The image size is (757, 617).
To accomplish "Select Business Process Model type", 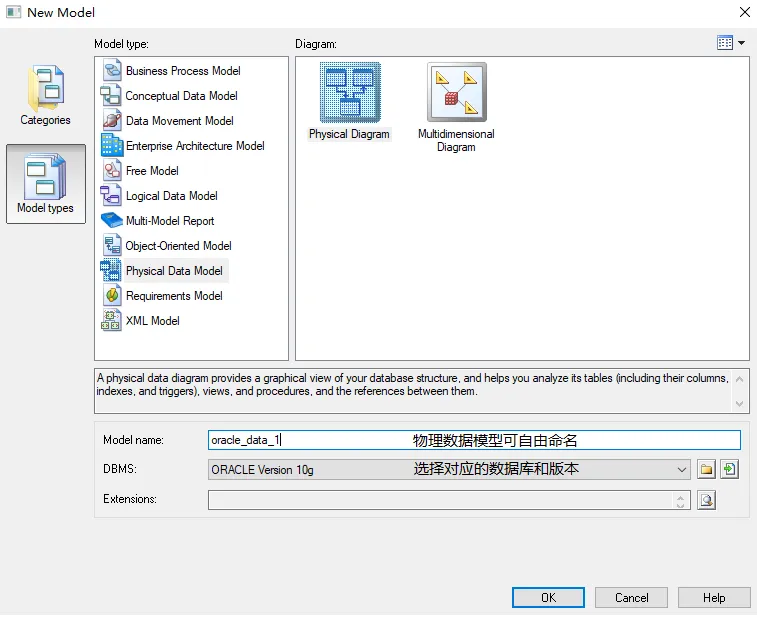I will coord(182,71).
